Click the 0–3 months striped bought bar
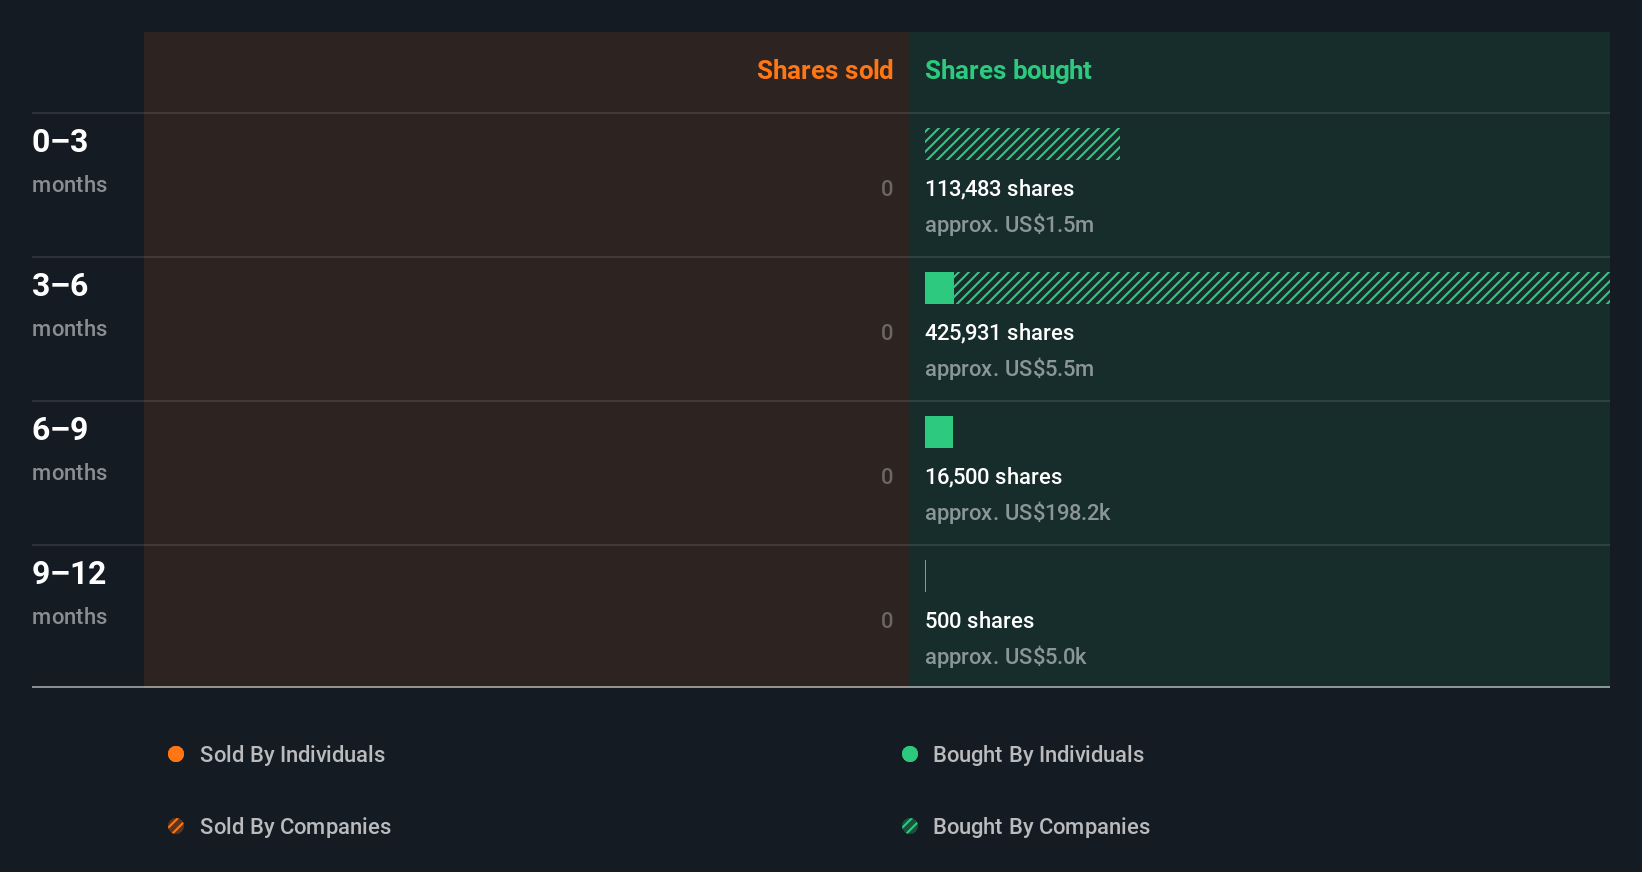 click(1022, 144)
